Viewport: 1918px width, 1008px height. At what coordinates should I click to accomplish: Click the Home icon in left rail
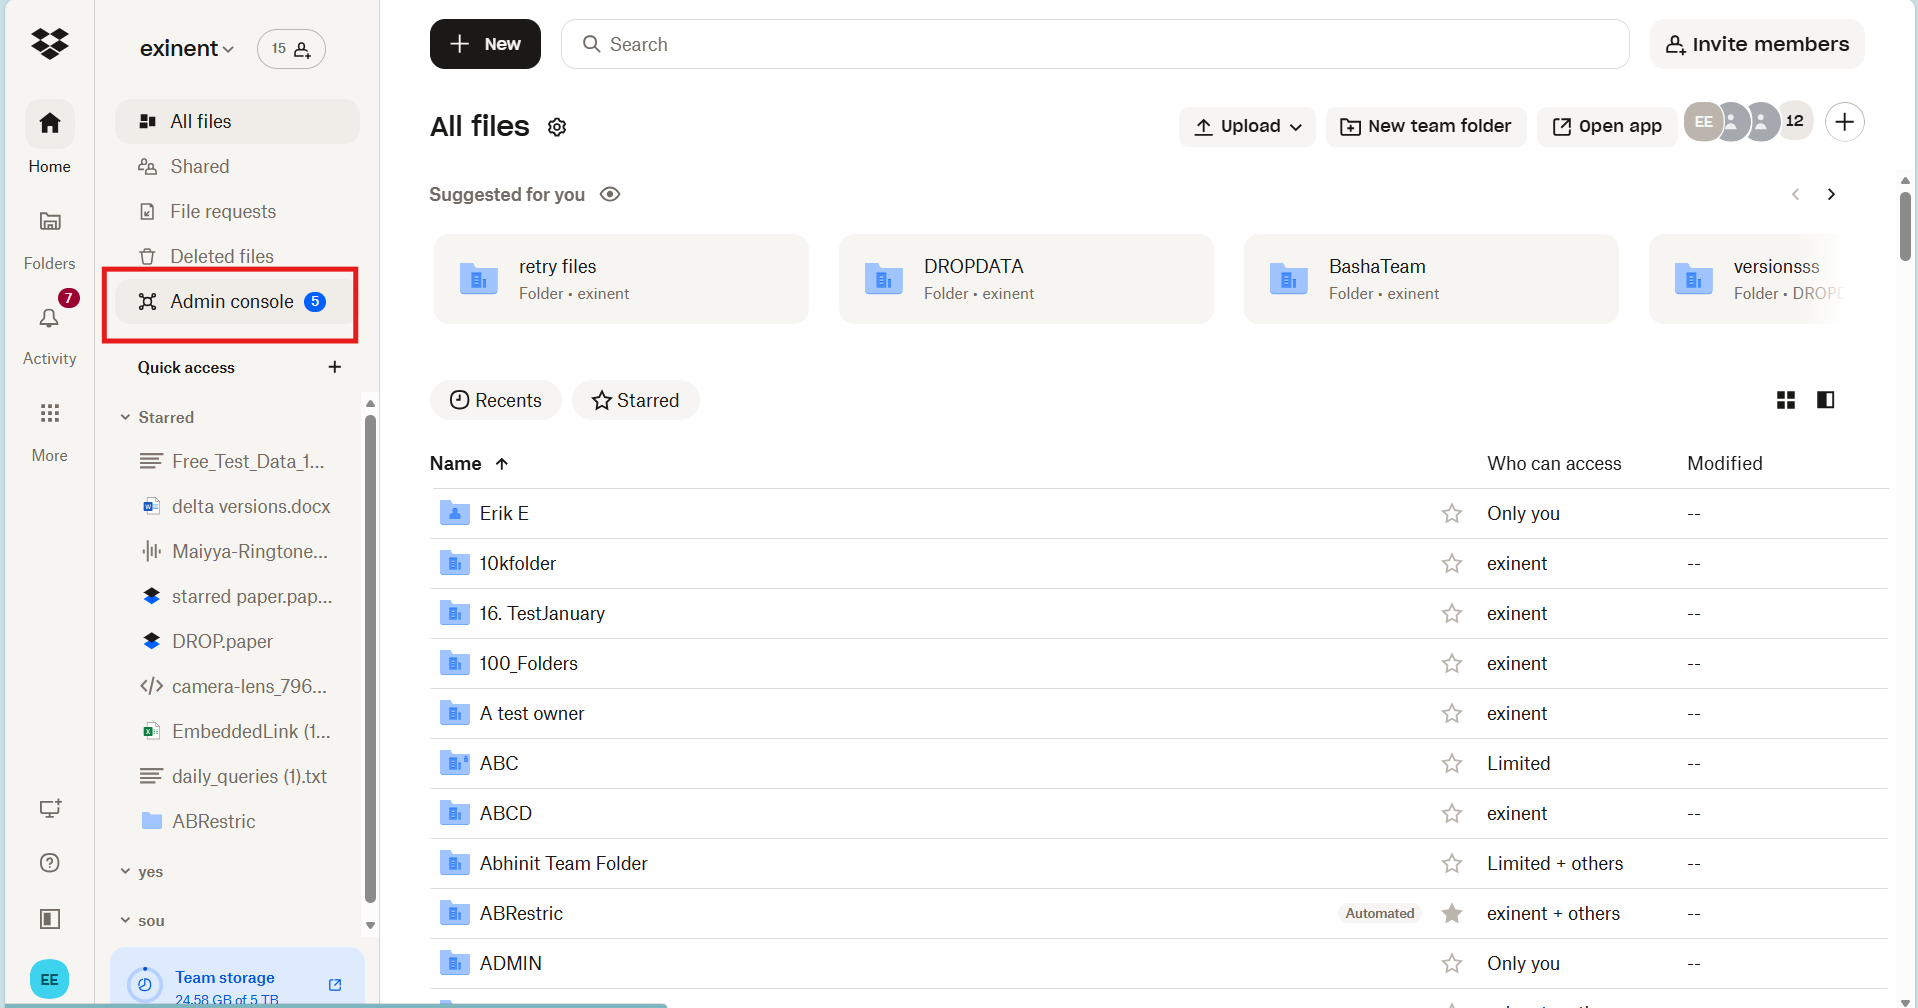pyautogui.click(x=48, y=123)
